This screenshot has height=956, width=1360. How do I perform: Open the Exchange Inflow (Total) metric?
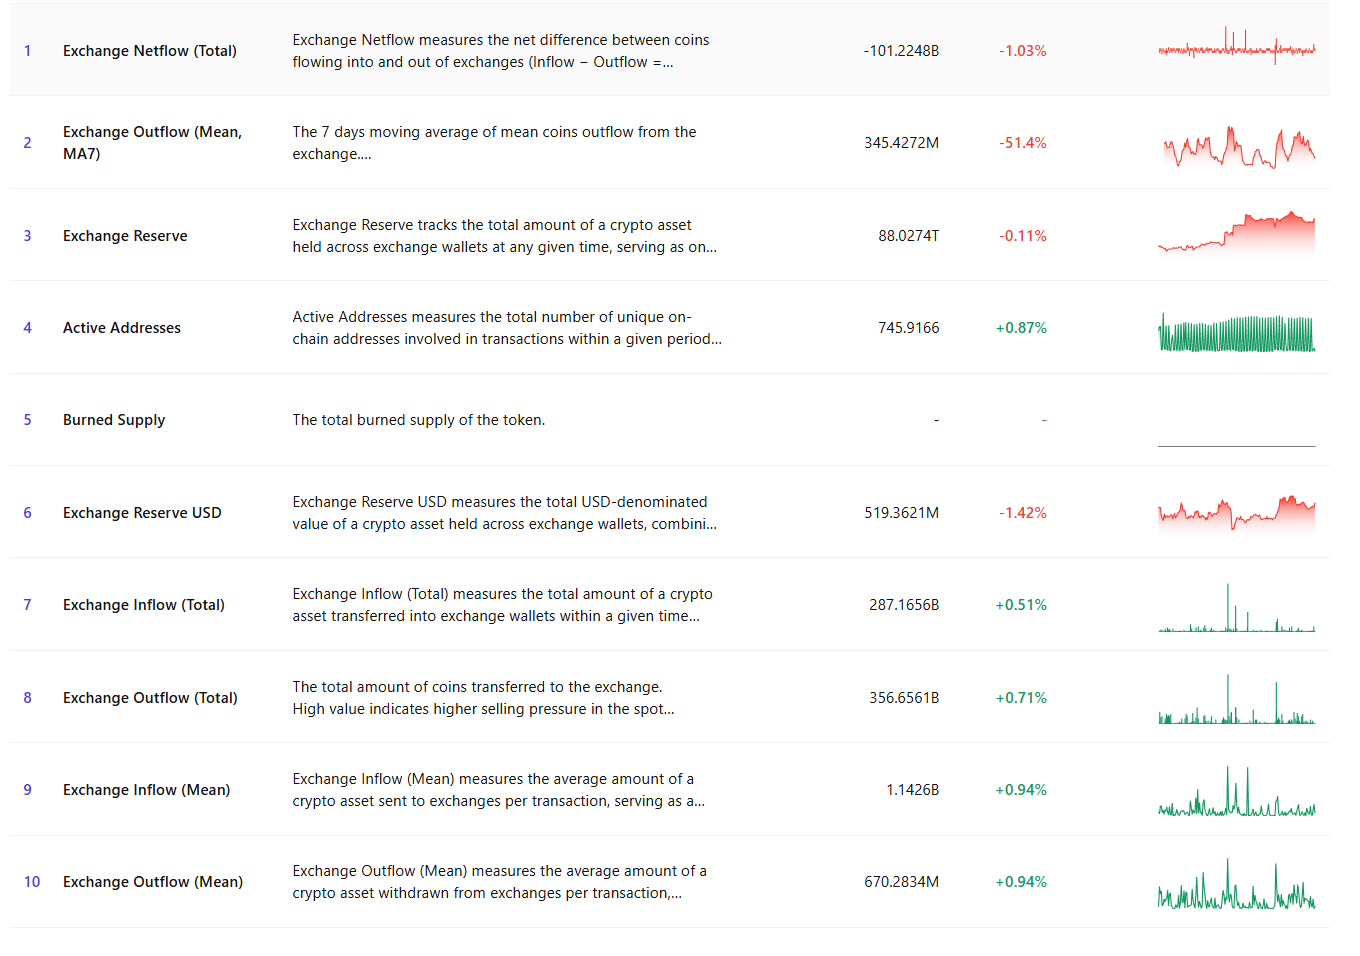144,605
